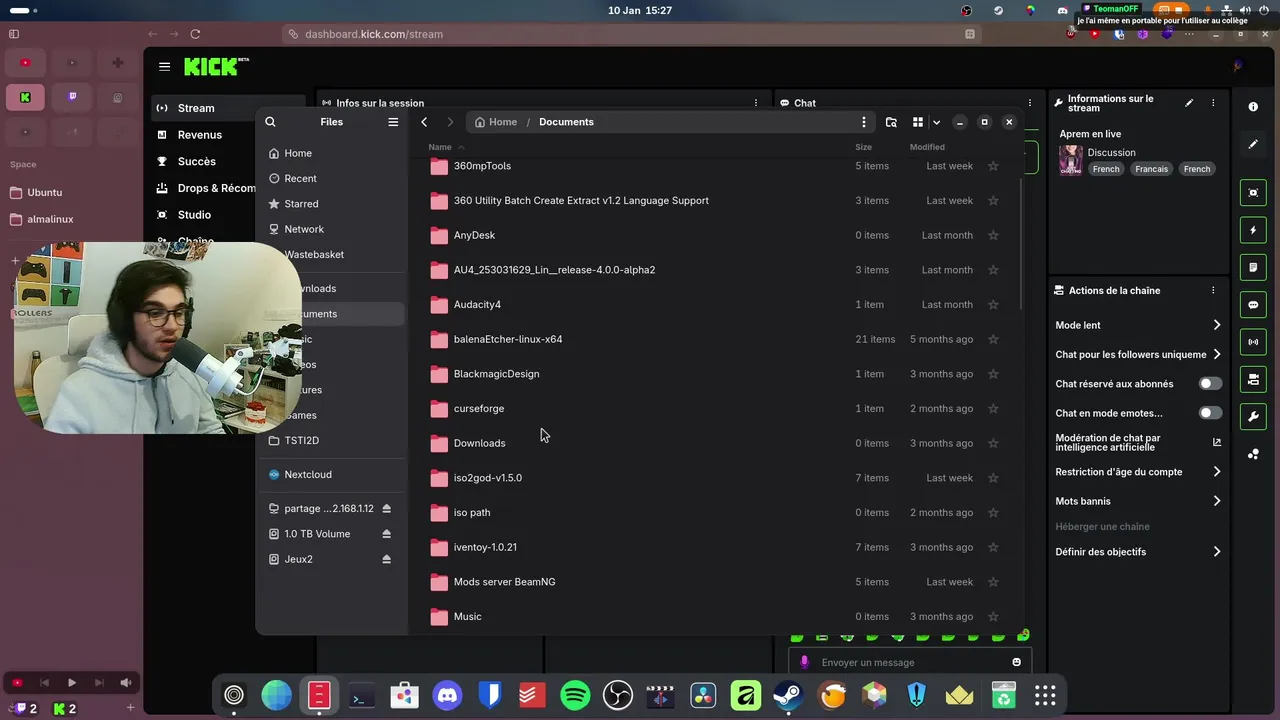Screen dimensions: 1280x720
Task: Star the BlackmagicDesign folder
Action: point(993,374)
